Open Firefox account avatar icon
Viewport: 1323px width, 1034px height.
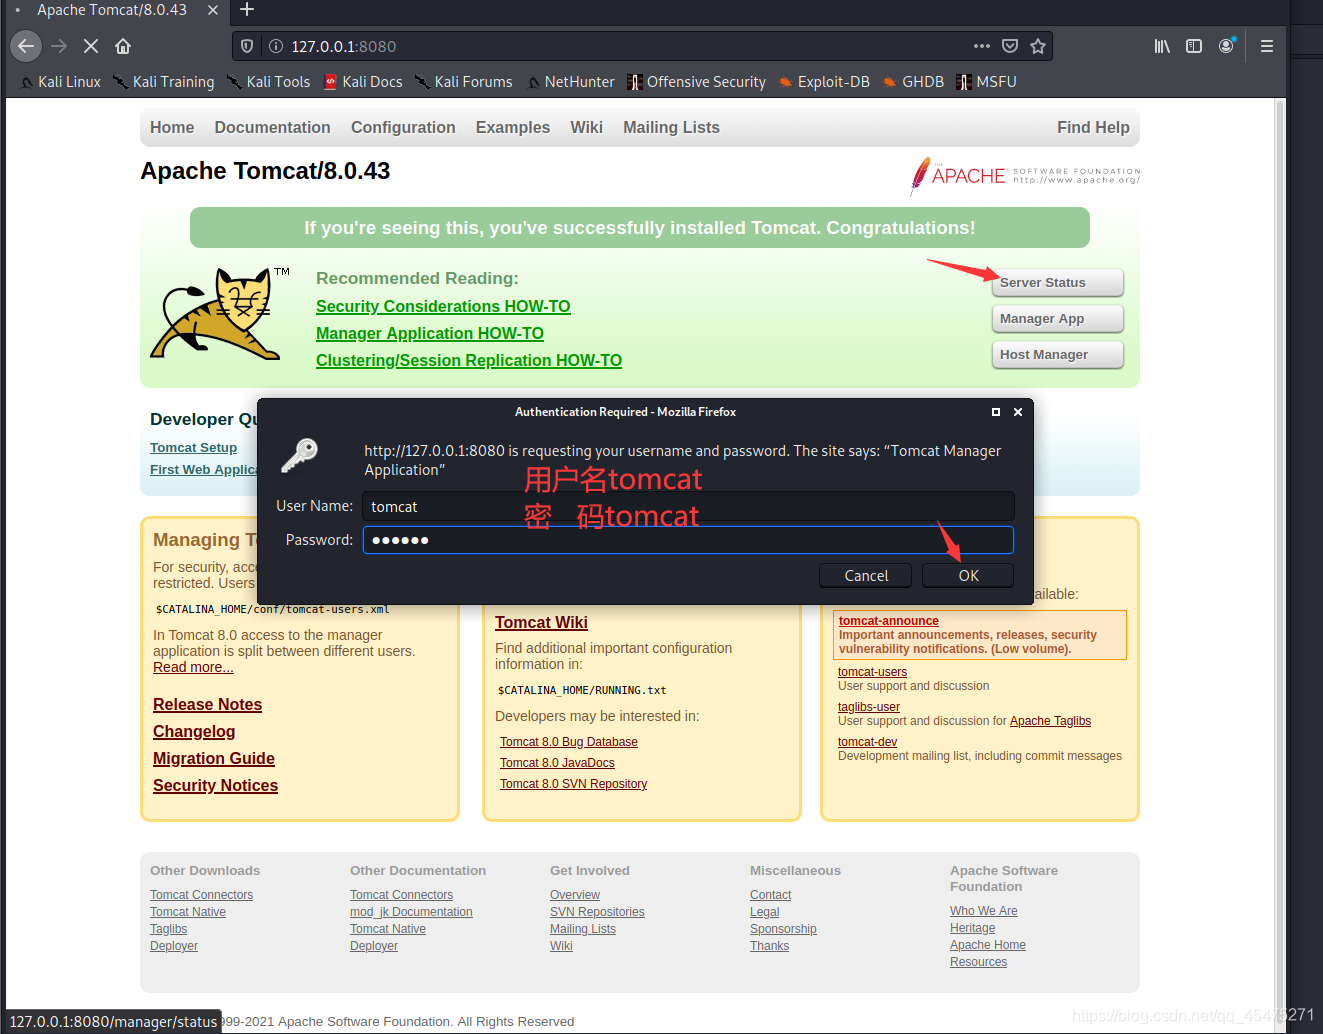[1226, 46]
